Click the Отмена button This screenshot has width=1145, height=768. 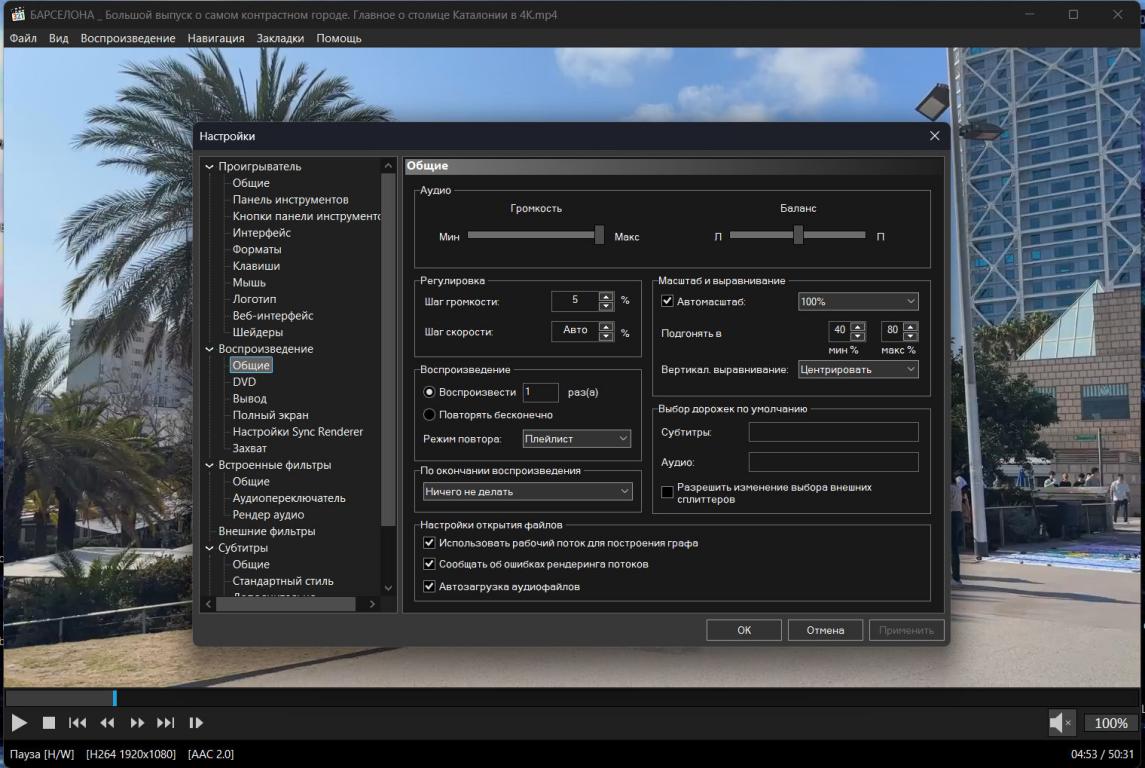pyautogui.click(x=825, y=630)
